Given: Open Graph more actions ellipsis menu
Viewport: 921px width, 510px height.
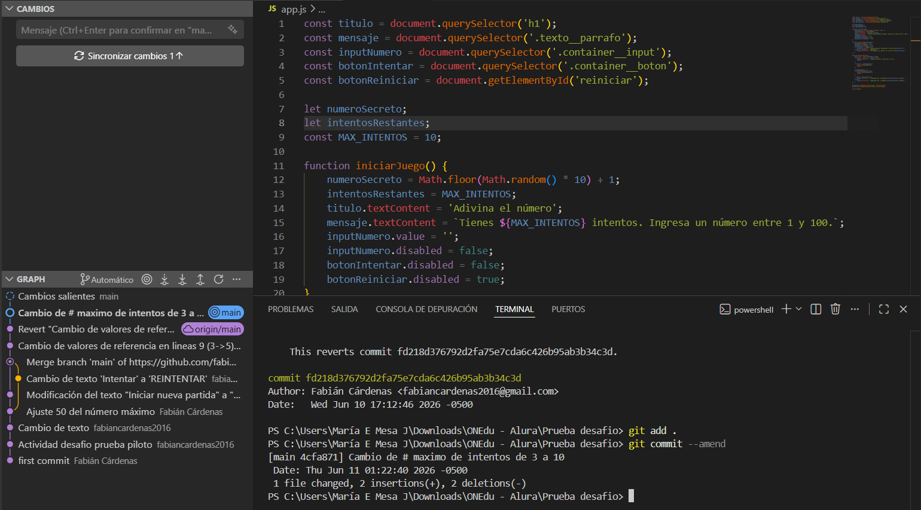Looking at the screenshot, I should point(237,280).
